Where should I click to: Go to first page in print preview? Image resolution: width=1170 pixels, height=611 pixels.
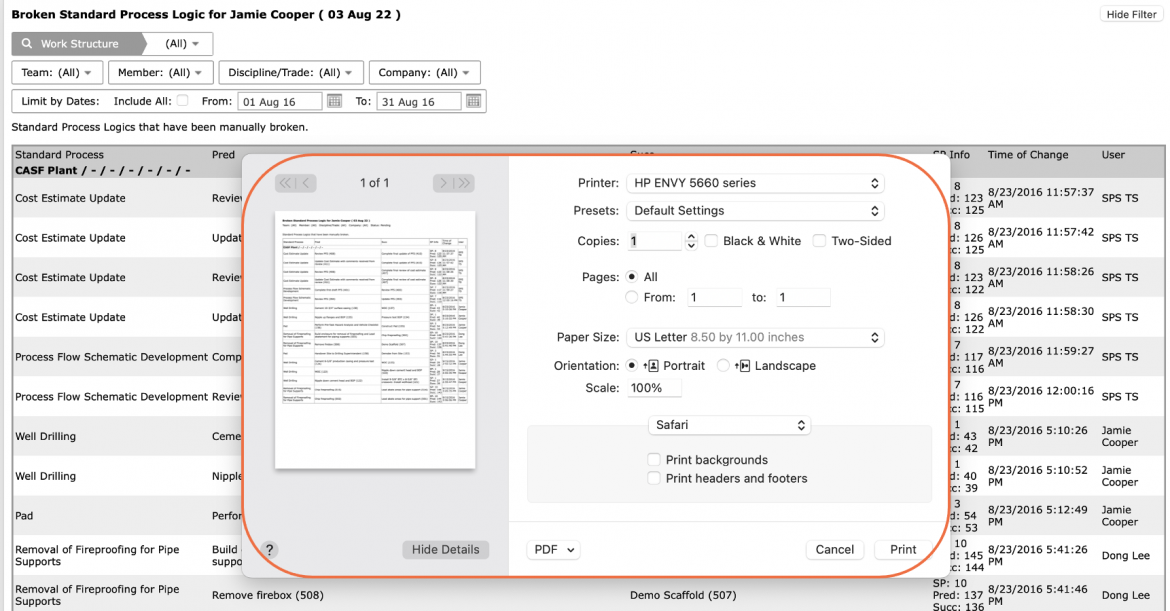(286, 183)
